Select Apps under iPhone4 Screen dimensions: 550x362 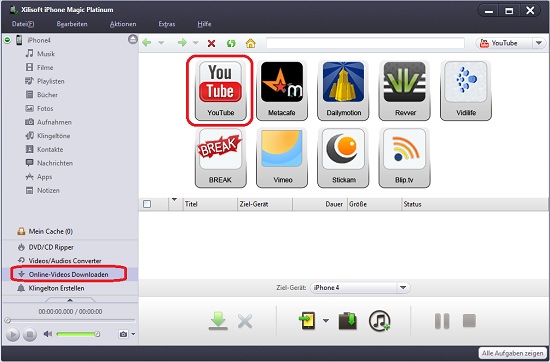point(45,177)
